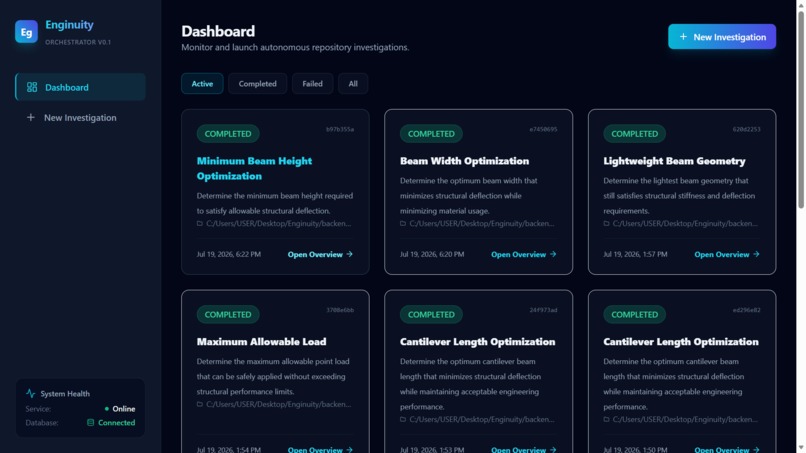Click the database icon next to Connected
Viewport: 806px width, 453px height.
pos(90,423)
